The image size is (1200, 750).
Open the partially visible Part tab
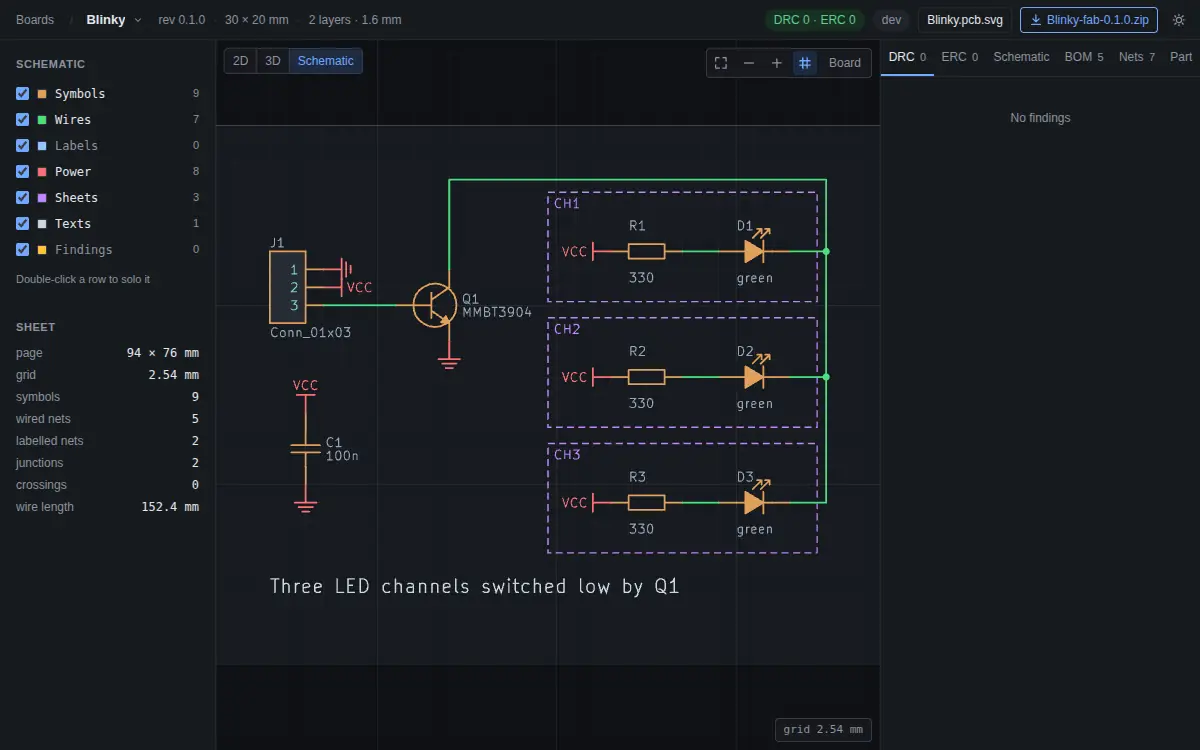pos(1181,57)
